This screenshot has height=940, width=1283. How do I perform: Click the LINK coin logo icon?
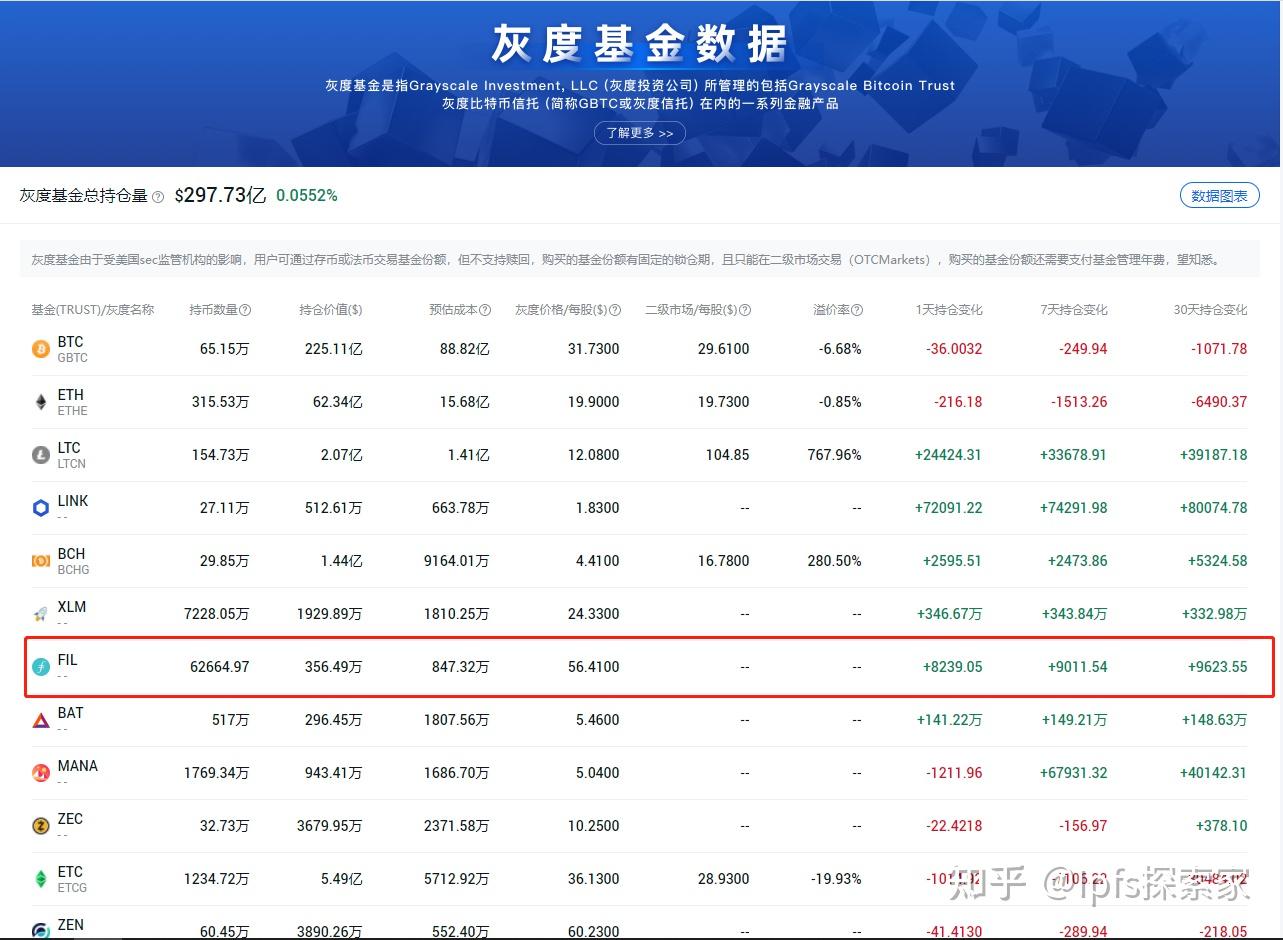tap(40, 508)
